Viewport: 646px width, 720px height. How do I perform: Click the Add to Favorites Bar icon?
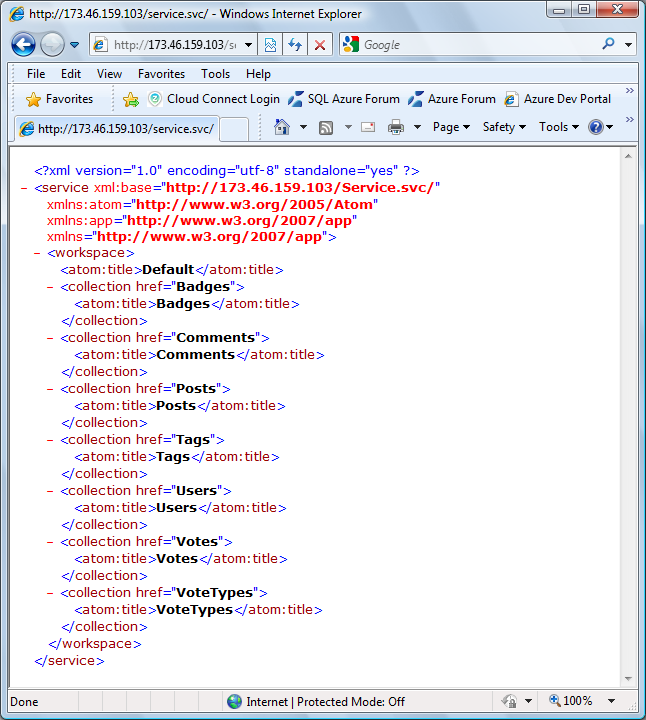coord(131,99)
